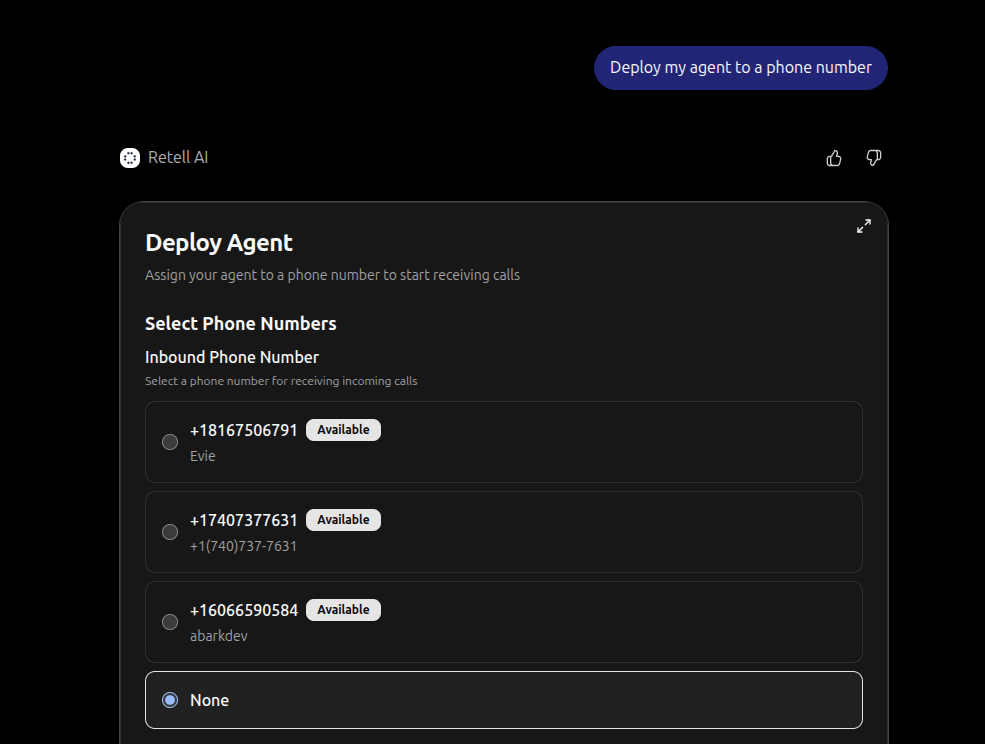Click 'Assign your agent to a phone number' subtitle
This screenshot has width=985, height=744.
(332, 275)
